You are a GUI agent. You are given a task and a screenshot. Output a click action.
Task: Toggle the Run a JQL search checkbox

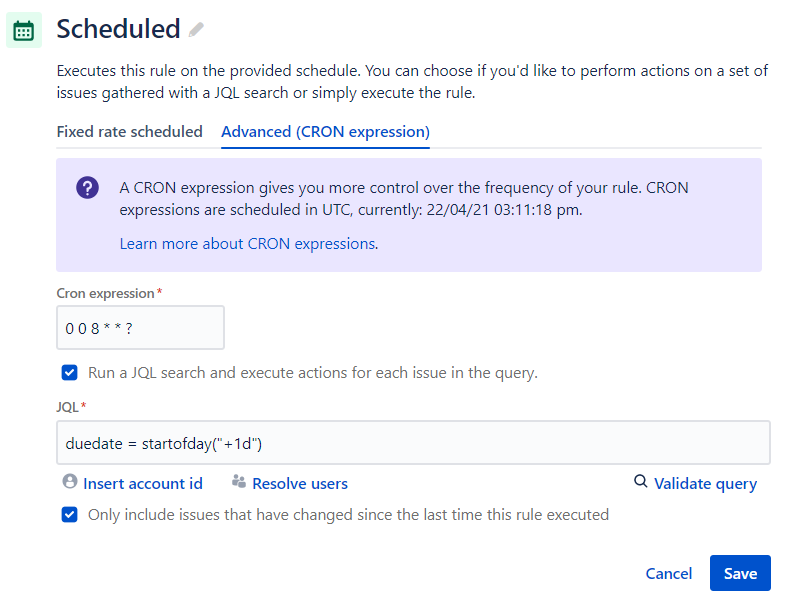tap(69, 372)
